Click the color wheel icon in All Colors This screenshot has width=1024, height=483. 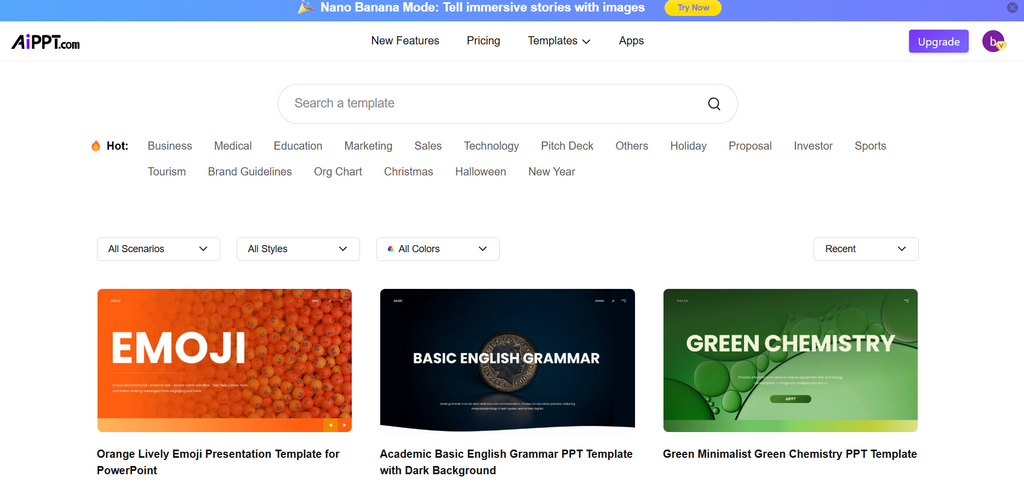click(x=390, y=249)
